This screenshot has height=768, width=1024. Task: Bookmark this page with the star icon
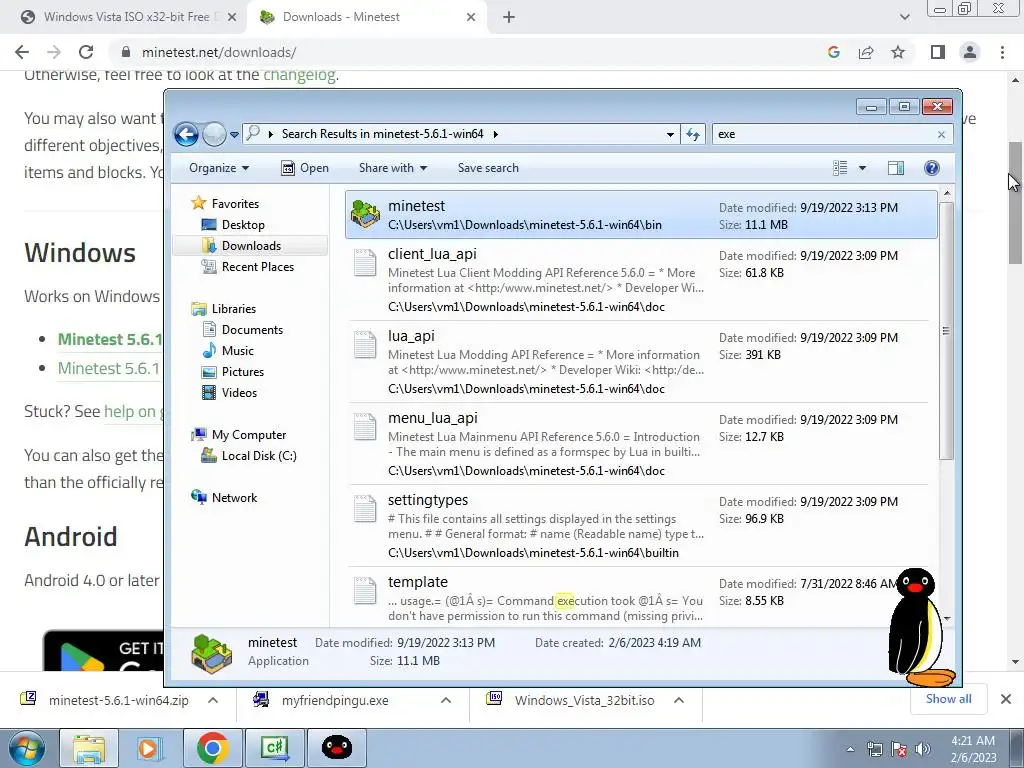tap(898, 52)
